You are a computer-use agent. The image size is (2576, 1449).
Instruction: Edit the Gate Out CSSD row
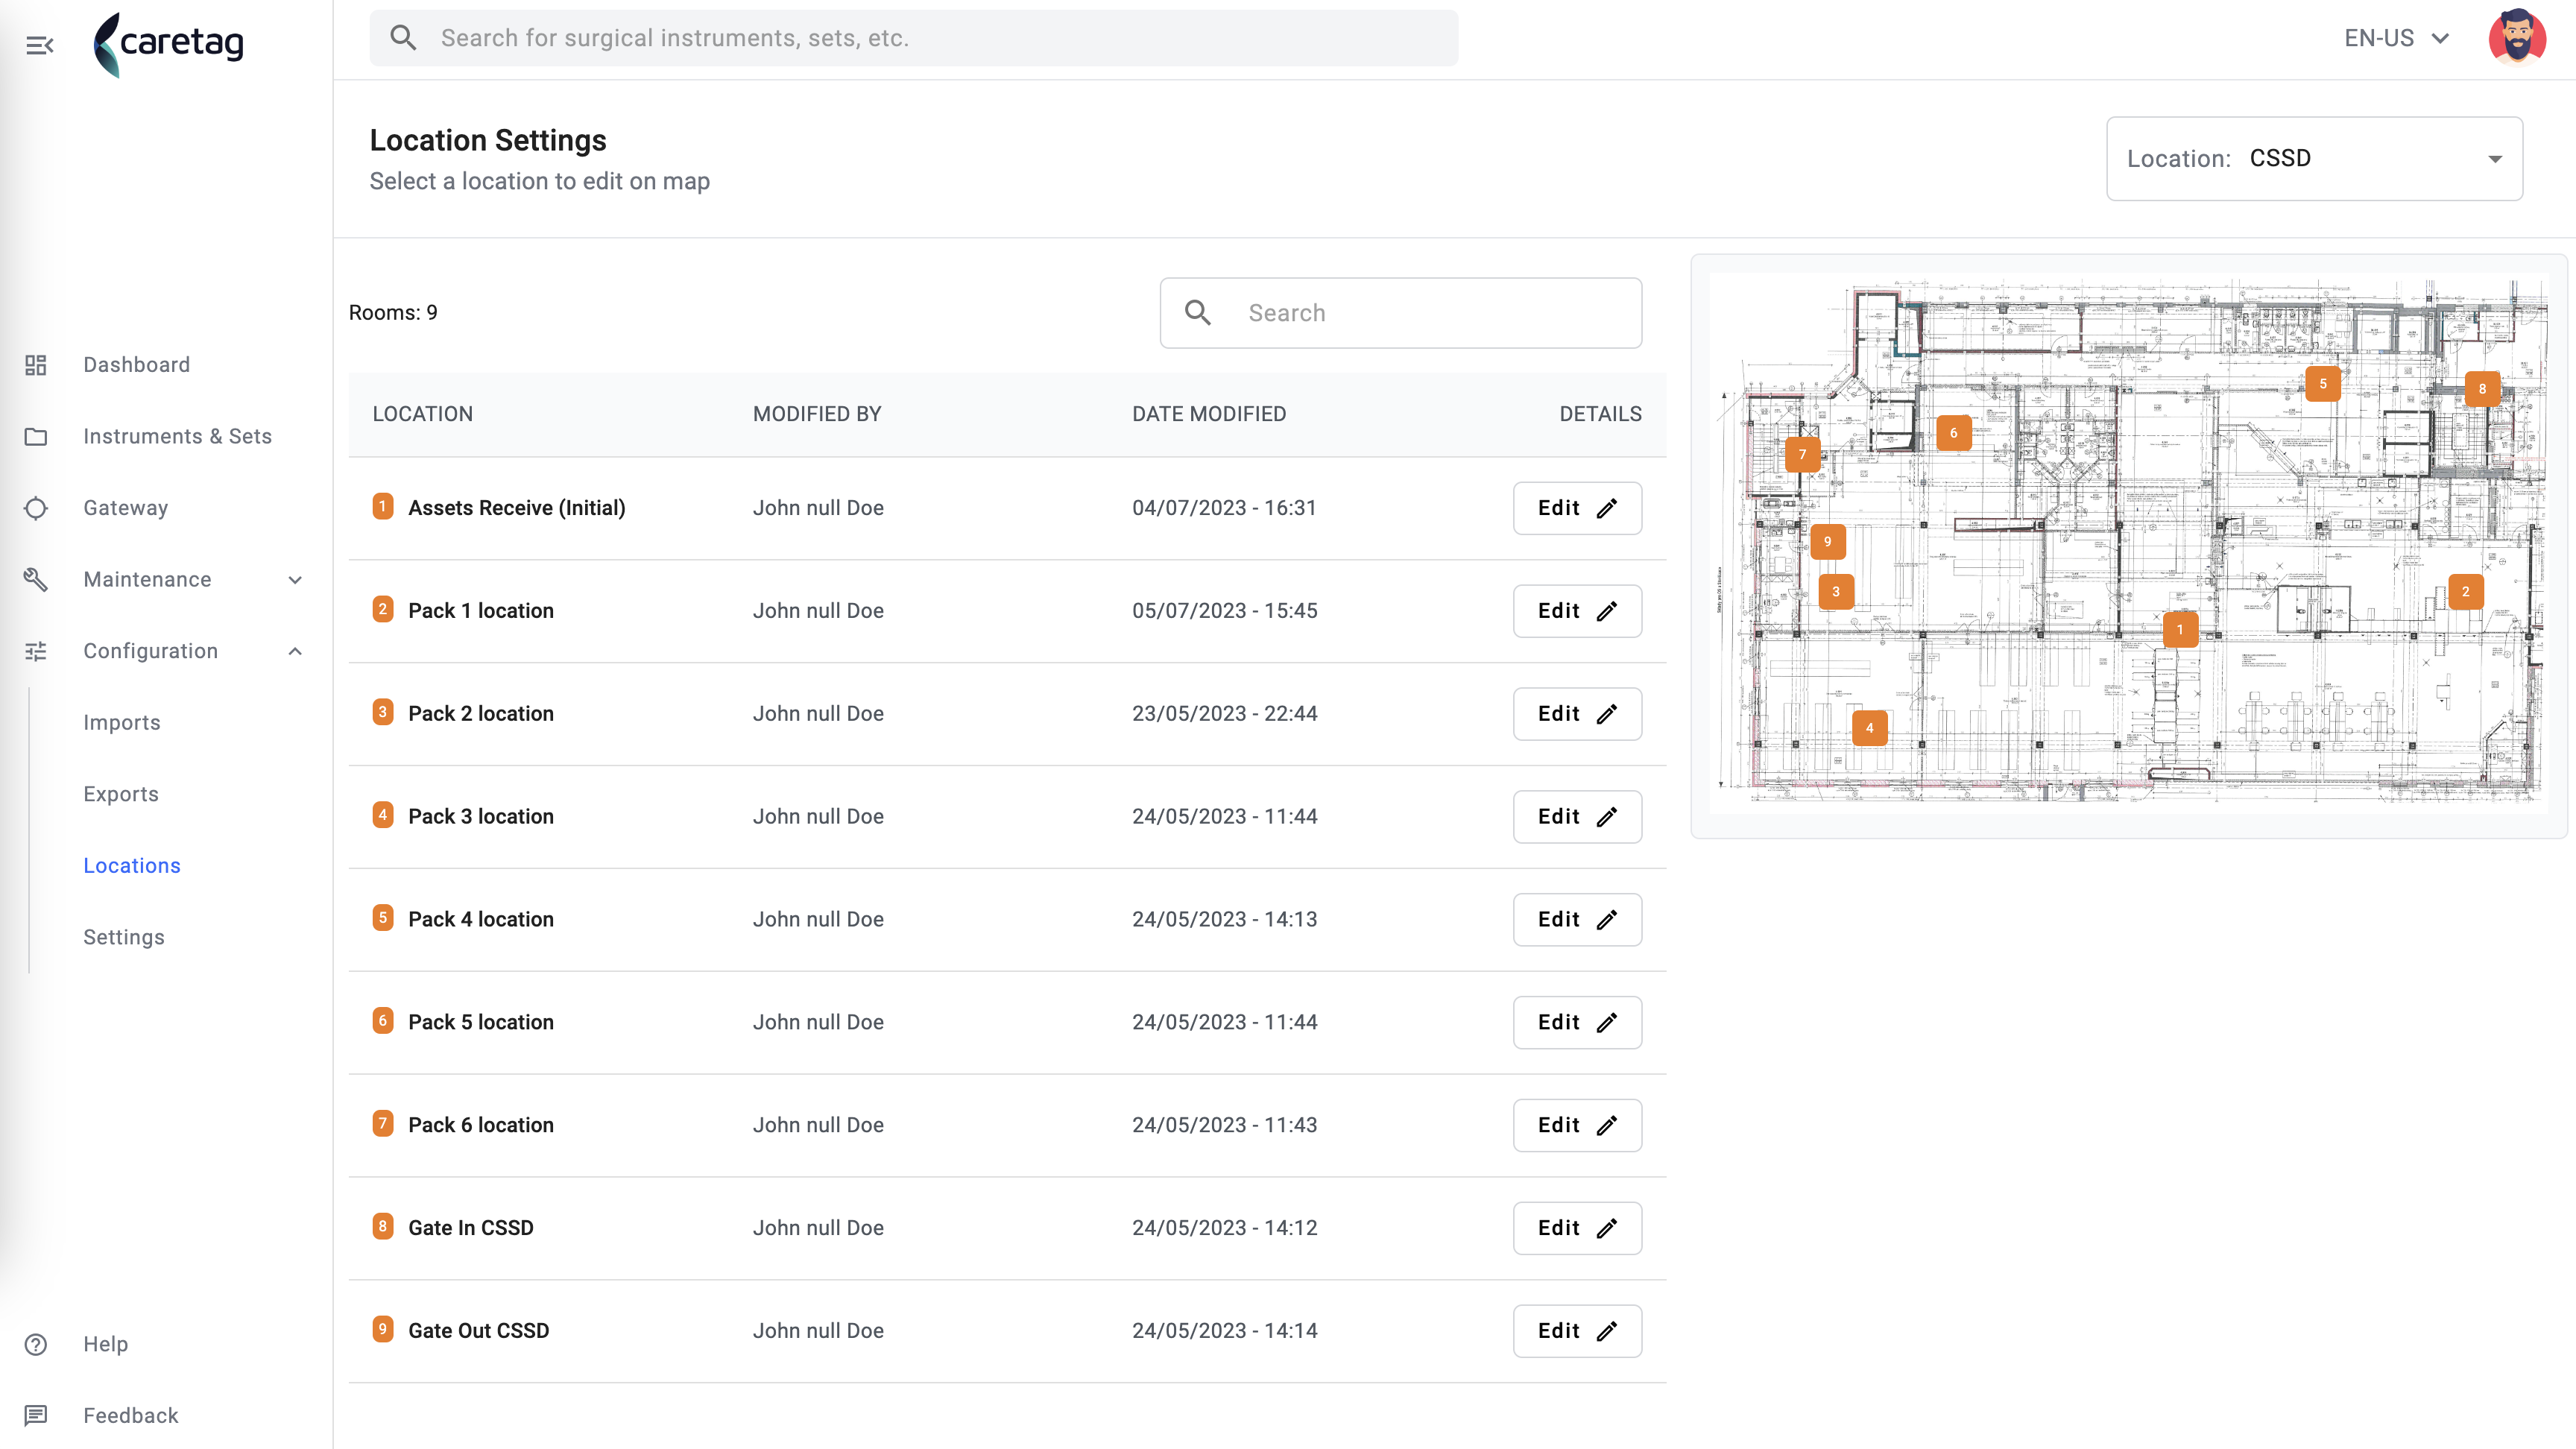point(1577,1331)
